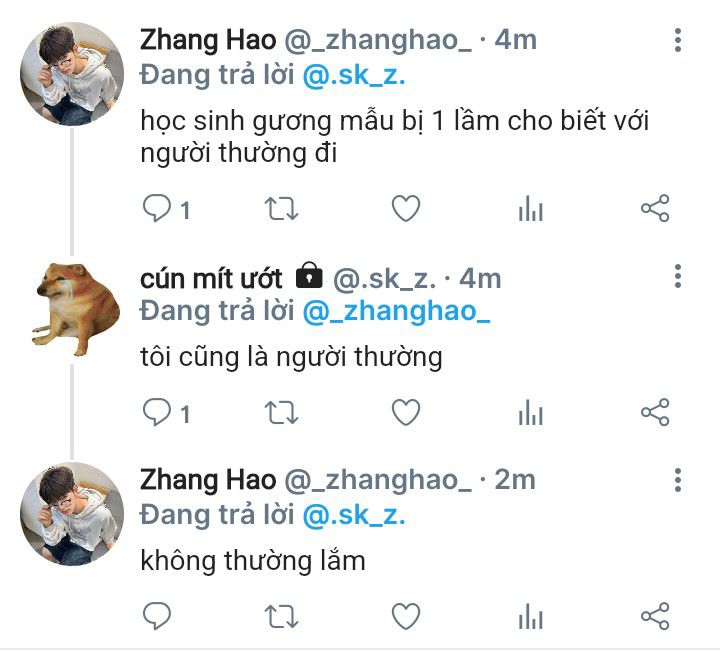Reply to 'tôi cũng là người thường' tweet

(x=157, y=412)
